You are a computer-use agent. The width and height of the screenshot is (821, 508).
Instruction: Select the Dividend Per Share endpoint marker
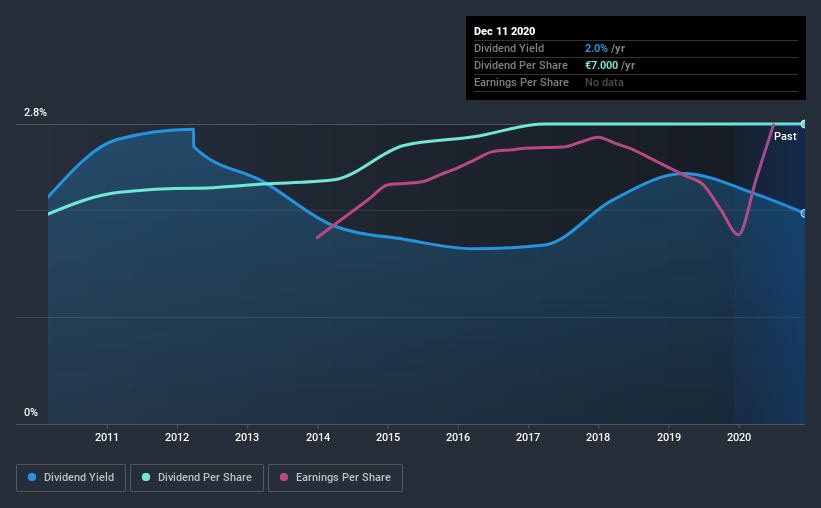(x=804, y=124)
